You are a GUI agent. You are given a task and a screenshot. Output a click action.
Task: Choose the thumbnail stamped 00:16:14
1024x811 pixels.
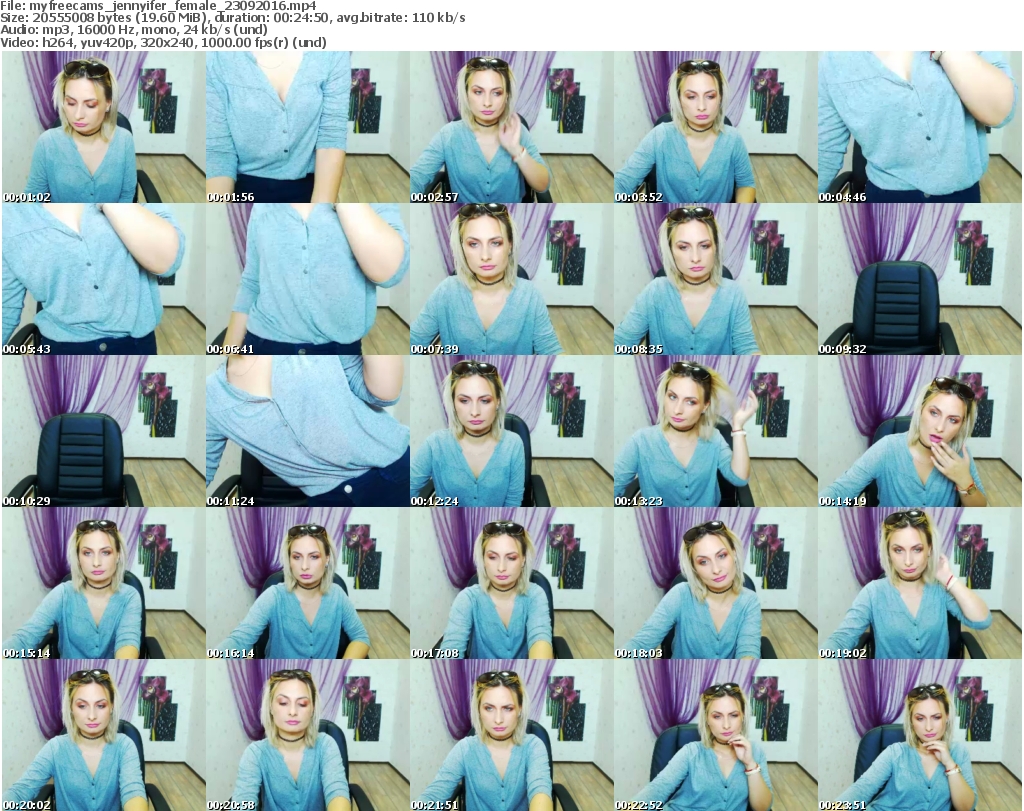[308, 583]
